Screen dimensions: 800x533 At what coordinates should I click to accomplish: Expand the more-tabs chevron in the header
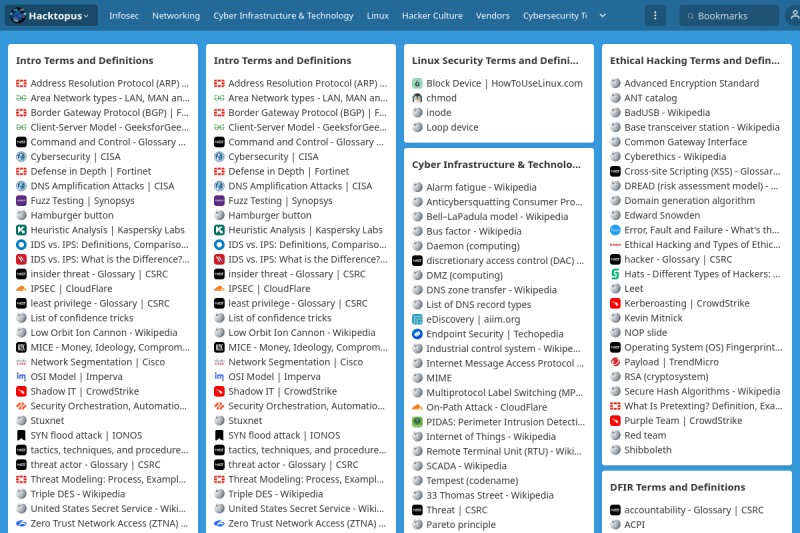point(603,15)
